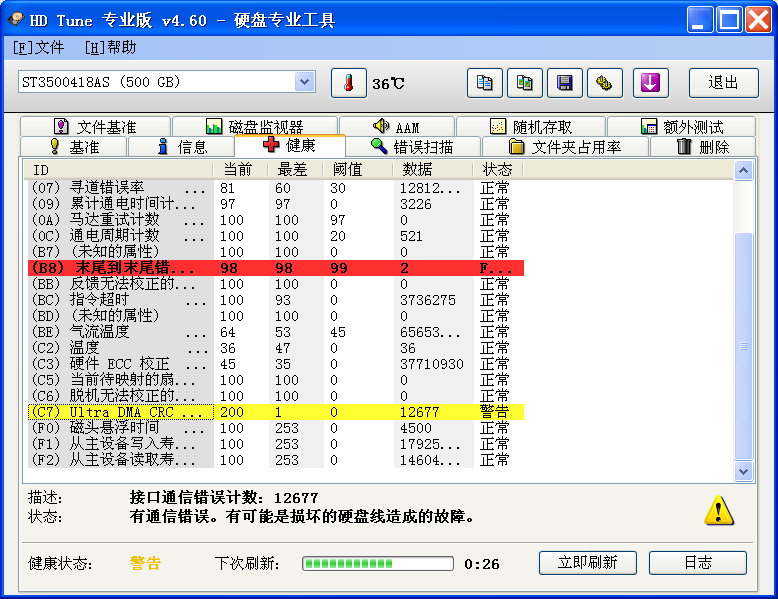
Task: Select the (F1) 从主设备写入寿 row
Action: pos(276,444)
